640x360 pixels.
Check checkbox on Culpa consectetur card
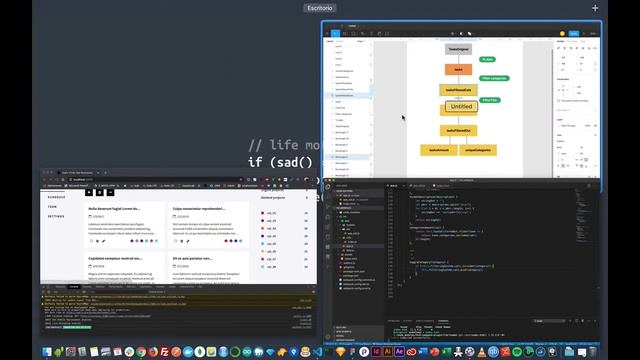(x=176, y=241)
